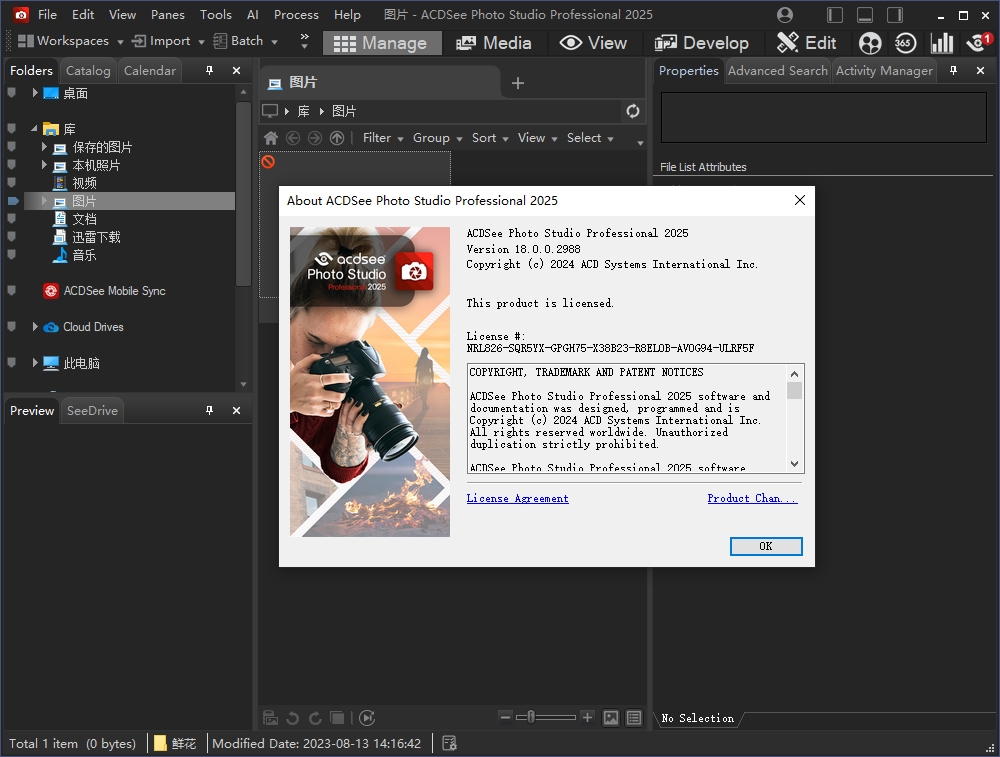The width and height of the screenshot is (1000, 757).
Task: Refresh the file list with the reload icon
Action: click(632, 111)
